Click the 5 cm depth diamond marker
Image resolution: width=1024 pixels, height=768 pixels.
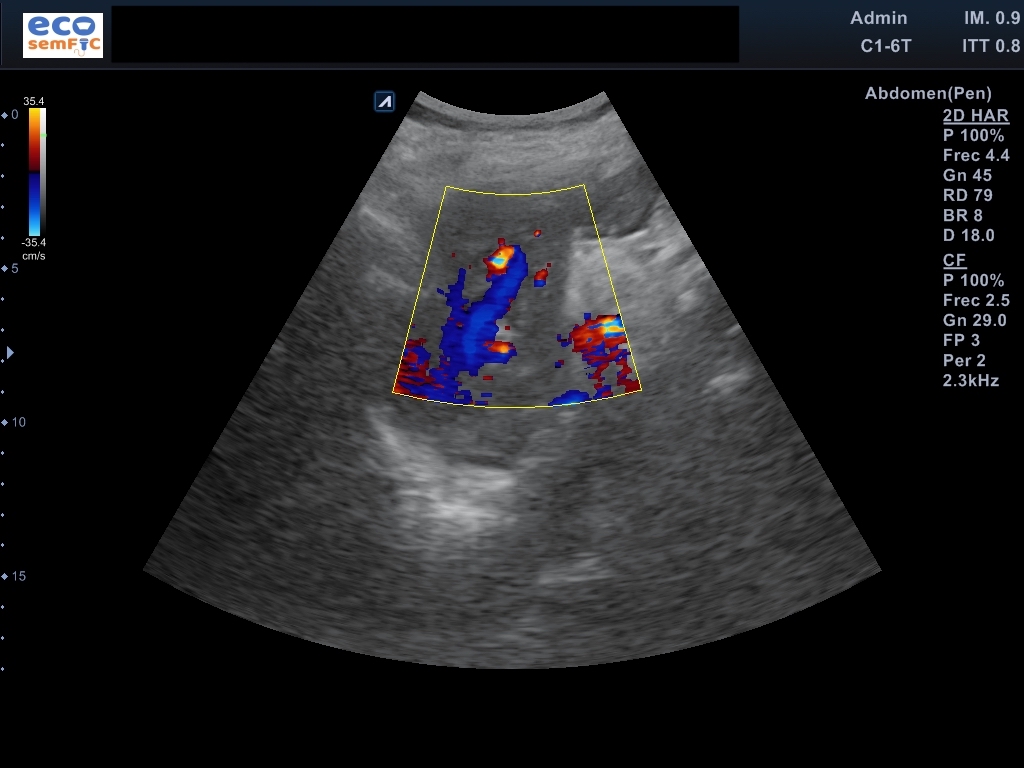coord(5,269)
